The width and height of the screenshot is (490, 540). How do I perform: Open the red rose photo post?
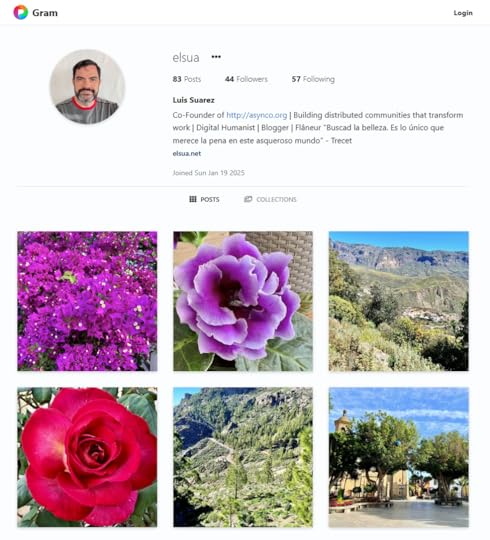coord(87,457)
